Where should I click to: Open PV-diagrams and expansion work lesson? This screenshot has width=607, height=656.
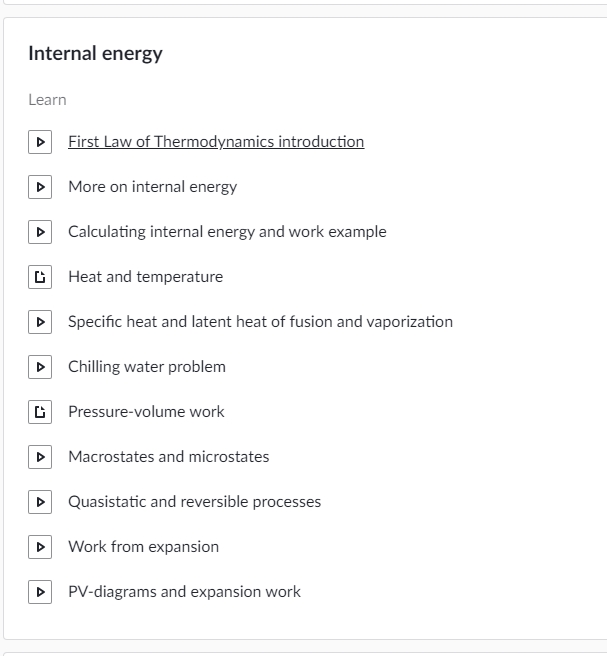(x=184, y=592)
